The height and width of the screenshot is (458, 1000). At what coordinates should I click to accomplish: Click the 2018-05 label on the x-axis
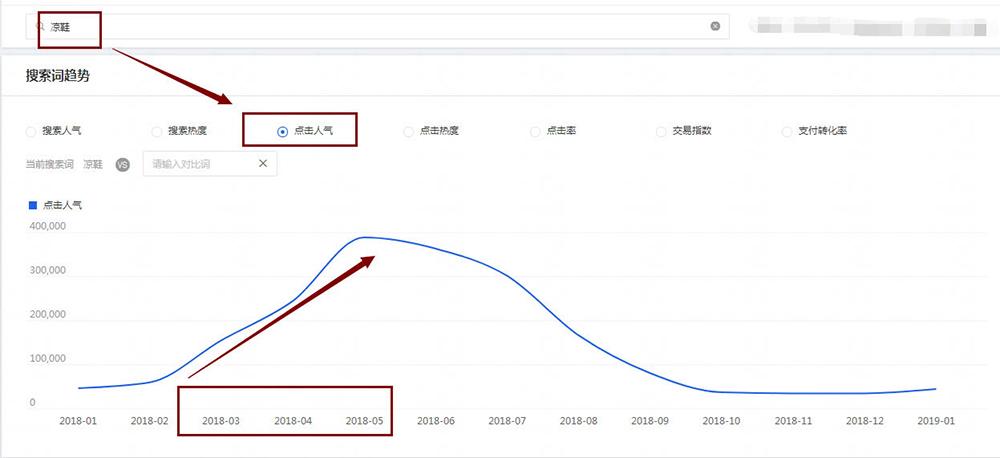pos(365,421)
